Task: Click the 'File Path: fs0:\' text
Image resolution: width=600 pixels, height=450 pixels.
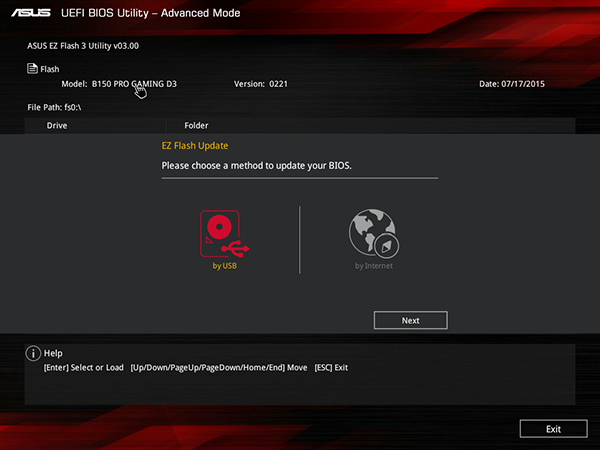Action: (54, 108)
